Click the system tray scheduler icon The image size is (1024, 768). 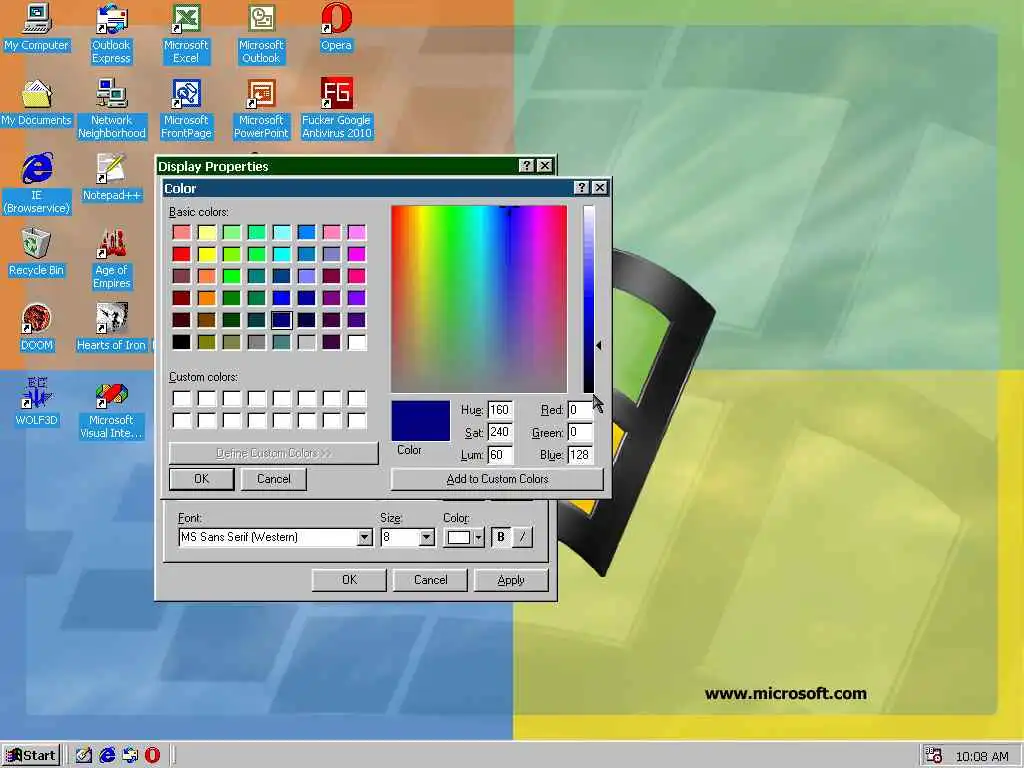pyautogui.click(x=934, y=756)
